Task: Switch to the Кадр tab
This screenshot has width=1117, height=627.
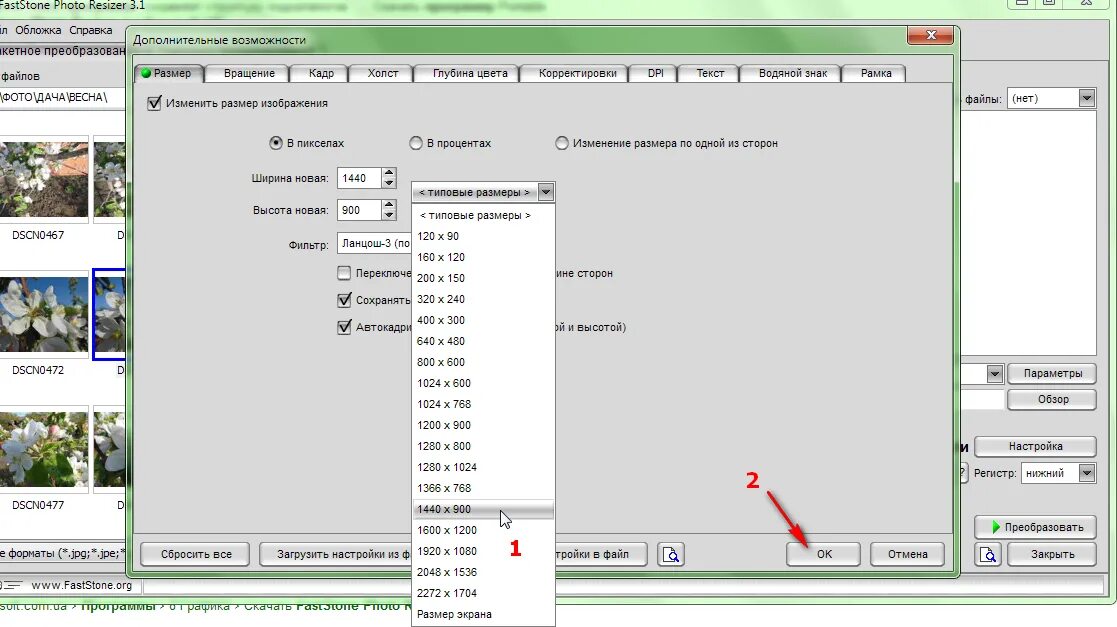Action: coord(321,73)
